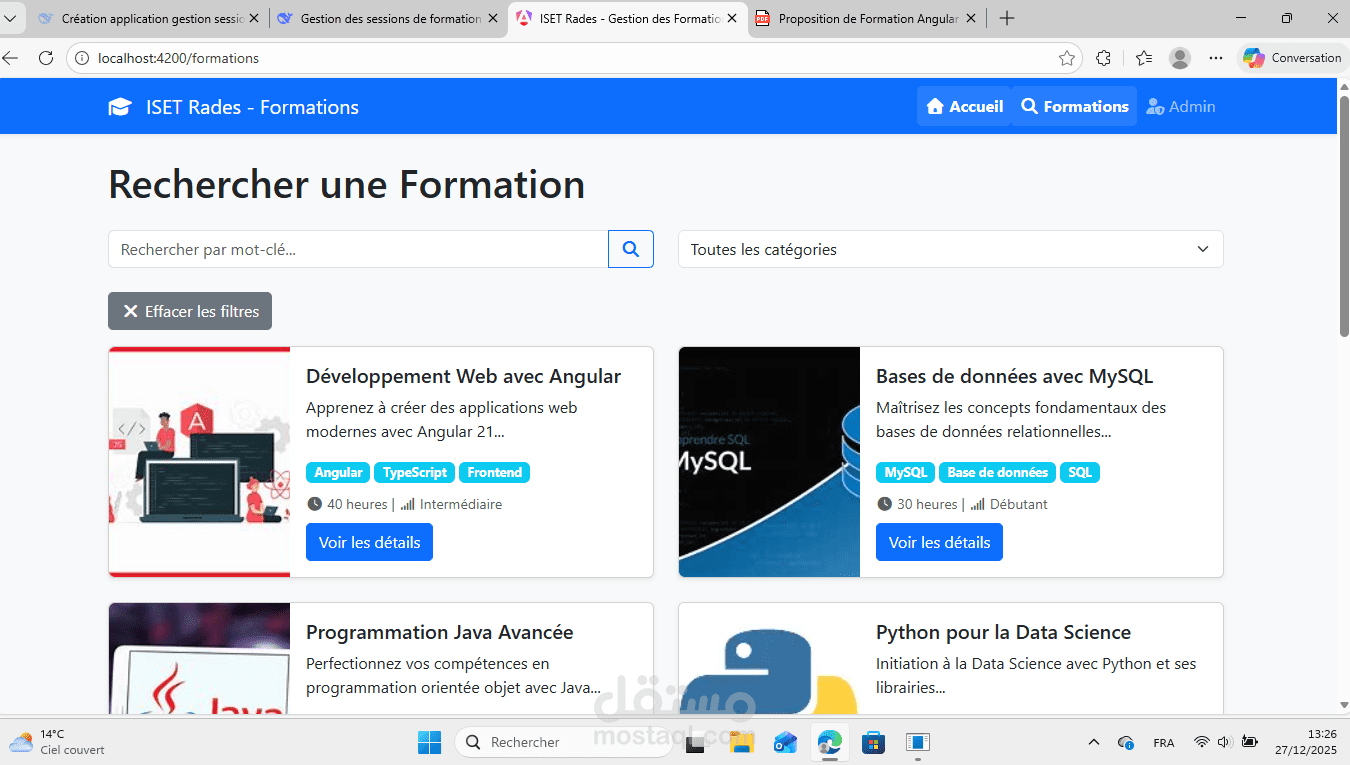
Task: Open a new browser tab with plus
Action: [1007, 18]
